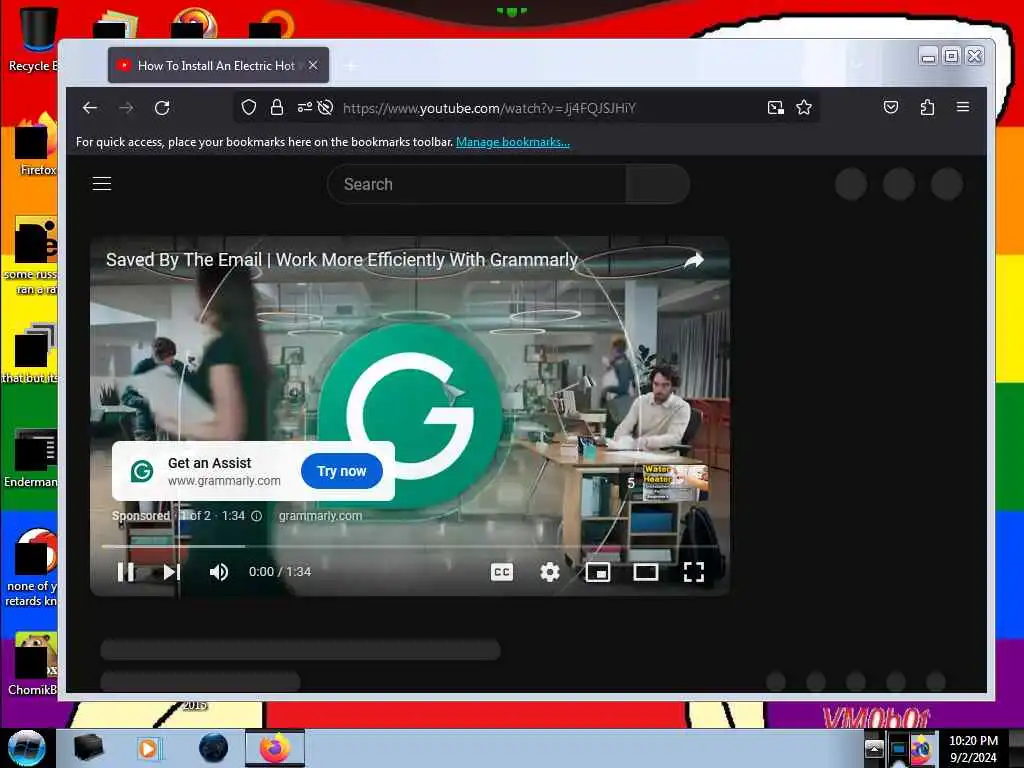Image resolution: width=1024 pixels, height=768 pixels.
Task: Enter fullscreen on the video player
Action: click(694, 572)
